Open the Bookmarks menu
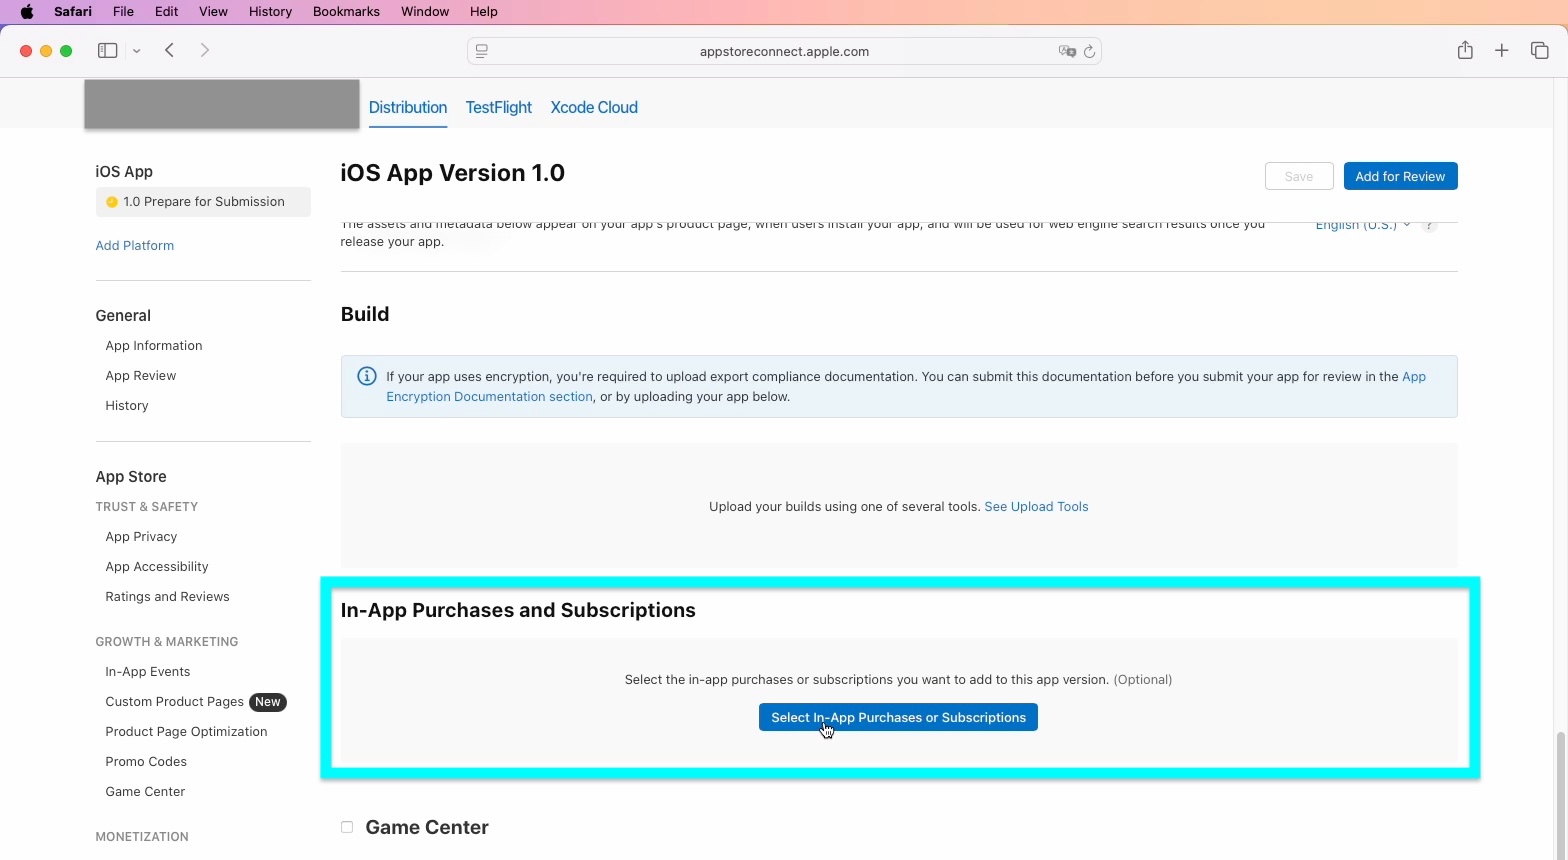 [346, 12]
